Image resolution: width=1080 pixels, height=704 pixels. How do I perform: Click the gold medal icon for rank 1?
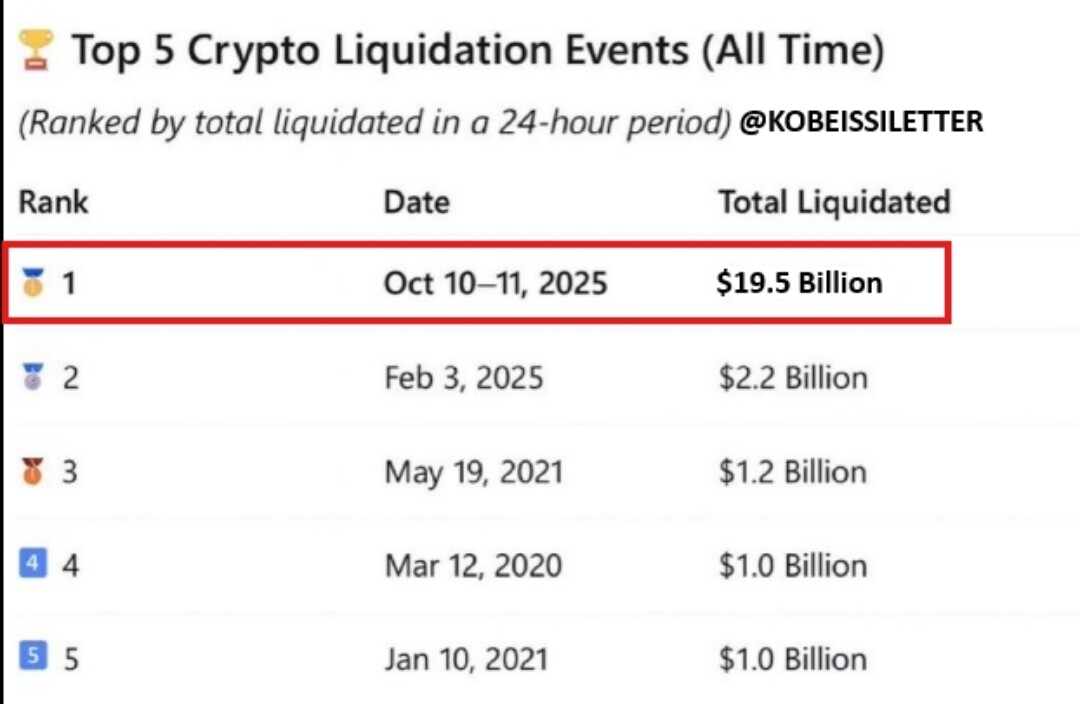(33, 284)
